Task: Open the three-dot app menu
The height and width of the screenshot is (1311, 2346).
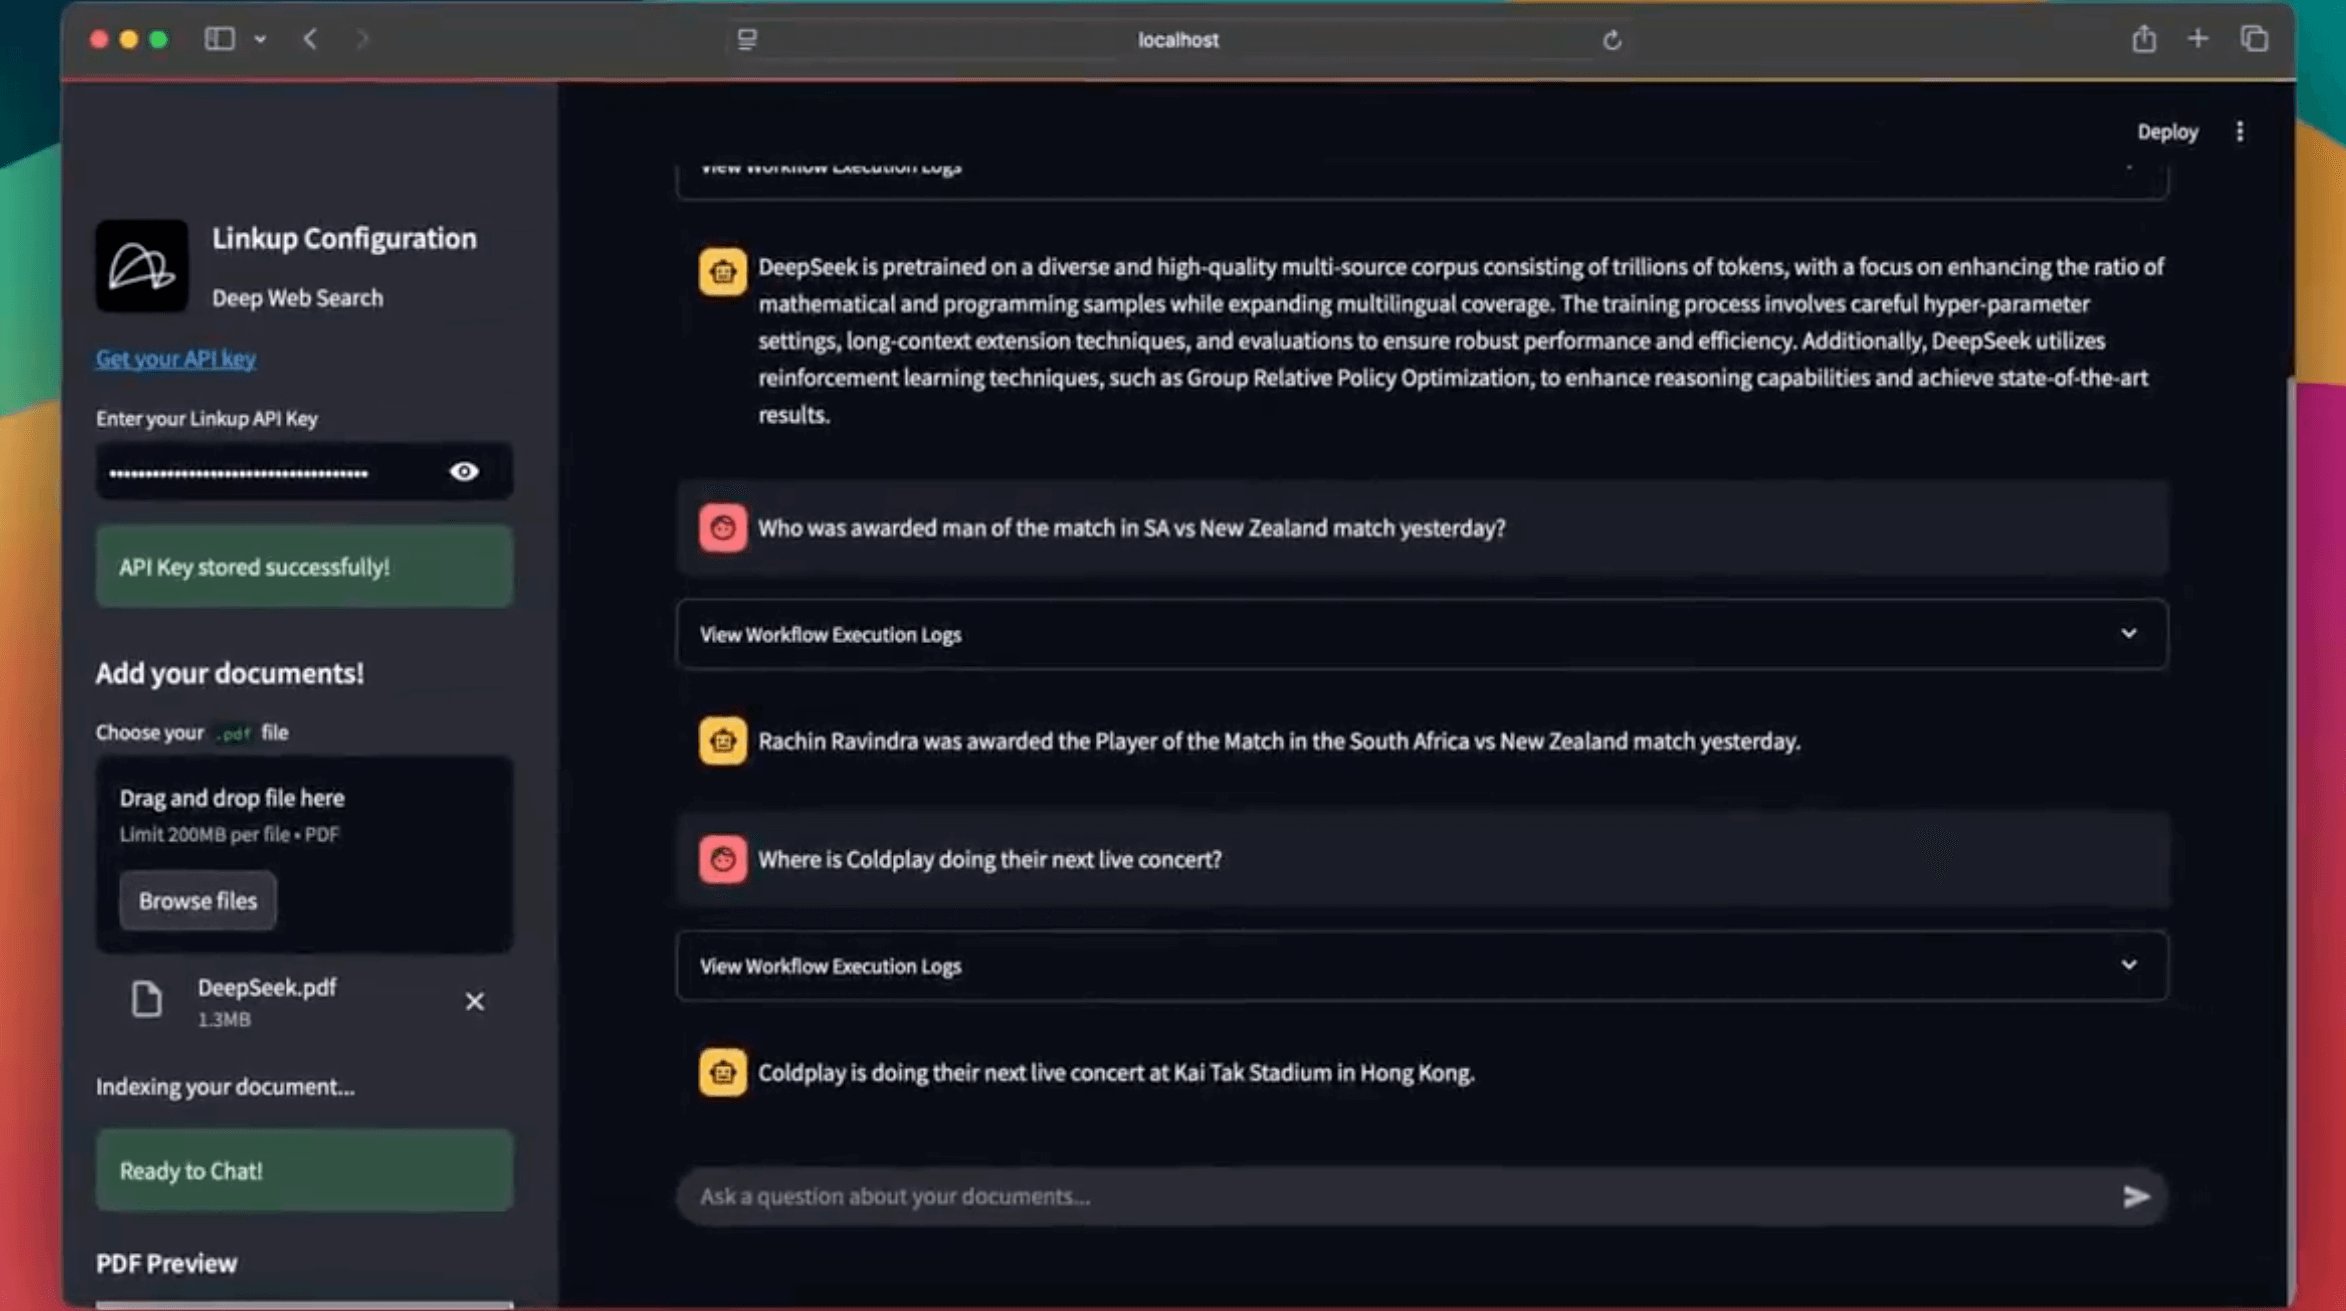Action: point(2240,130)
